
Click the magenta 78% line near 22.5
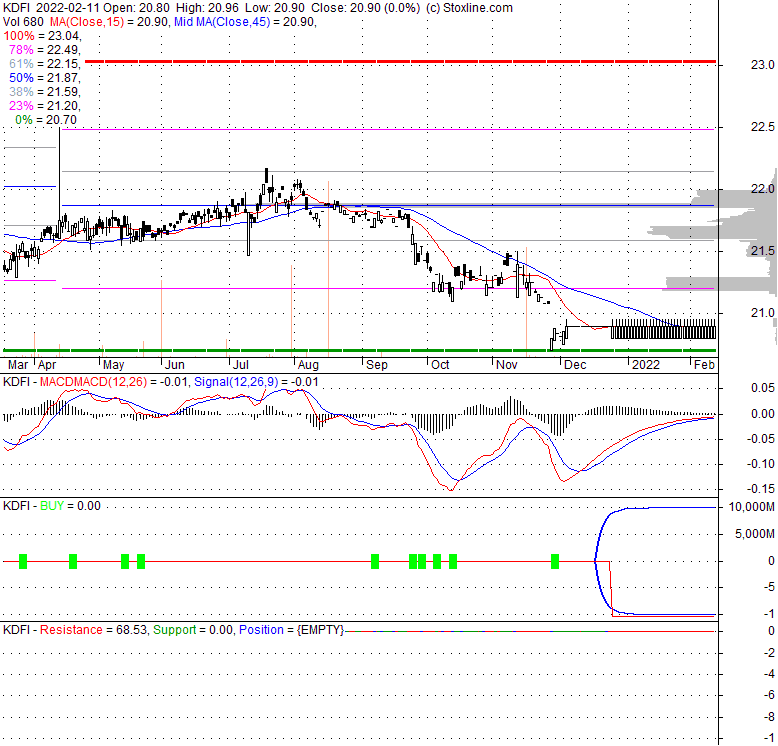point(388,129)
